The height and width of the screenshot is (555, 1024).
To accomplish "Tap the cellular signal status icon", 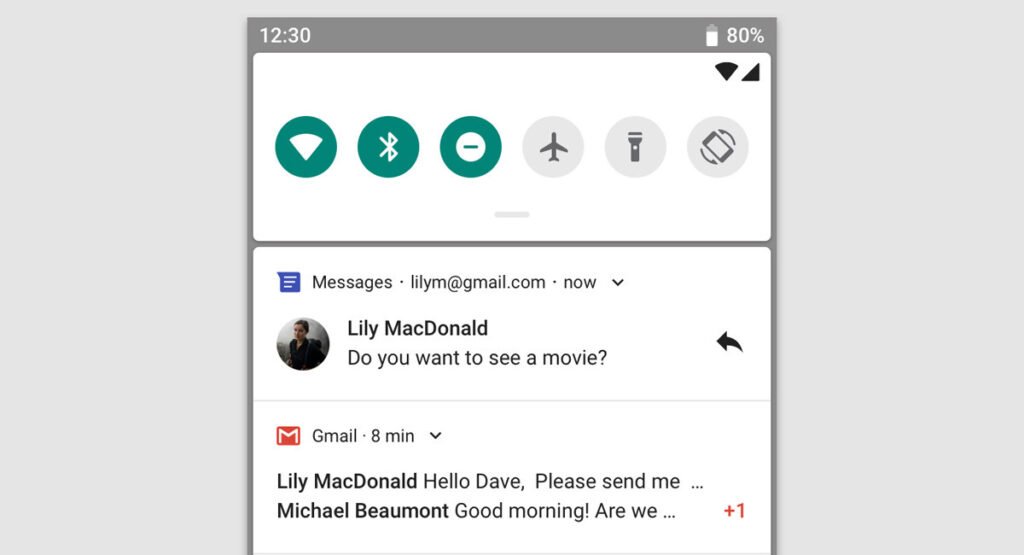I will [x=750, y=72].
